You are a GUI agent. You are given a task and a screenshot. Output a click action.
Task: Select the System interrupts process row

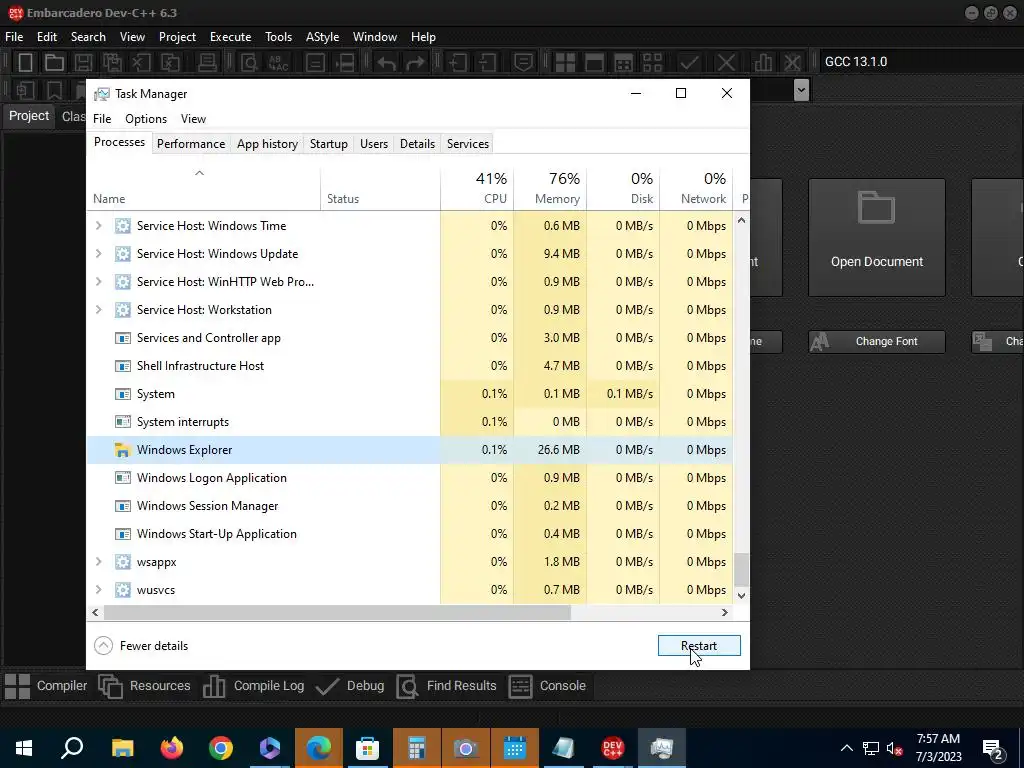409,422
